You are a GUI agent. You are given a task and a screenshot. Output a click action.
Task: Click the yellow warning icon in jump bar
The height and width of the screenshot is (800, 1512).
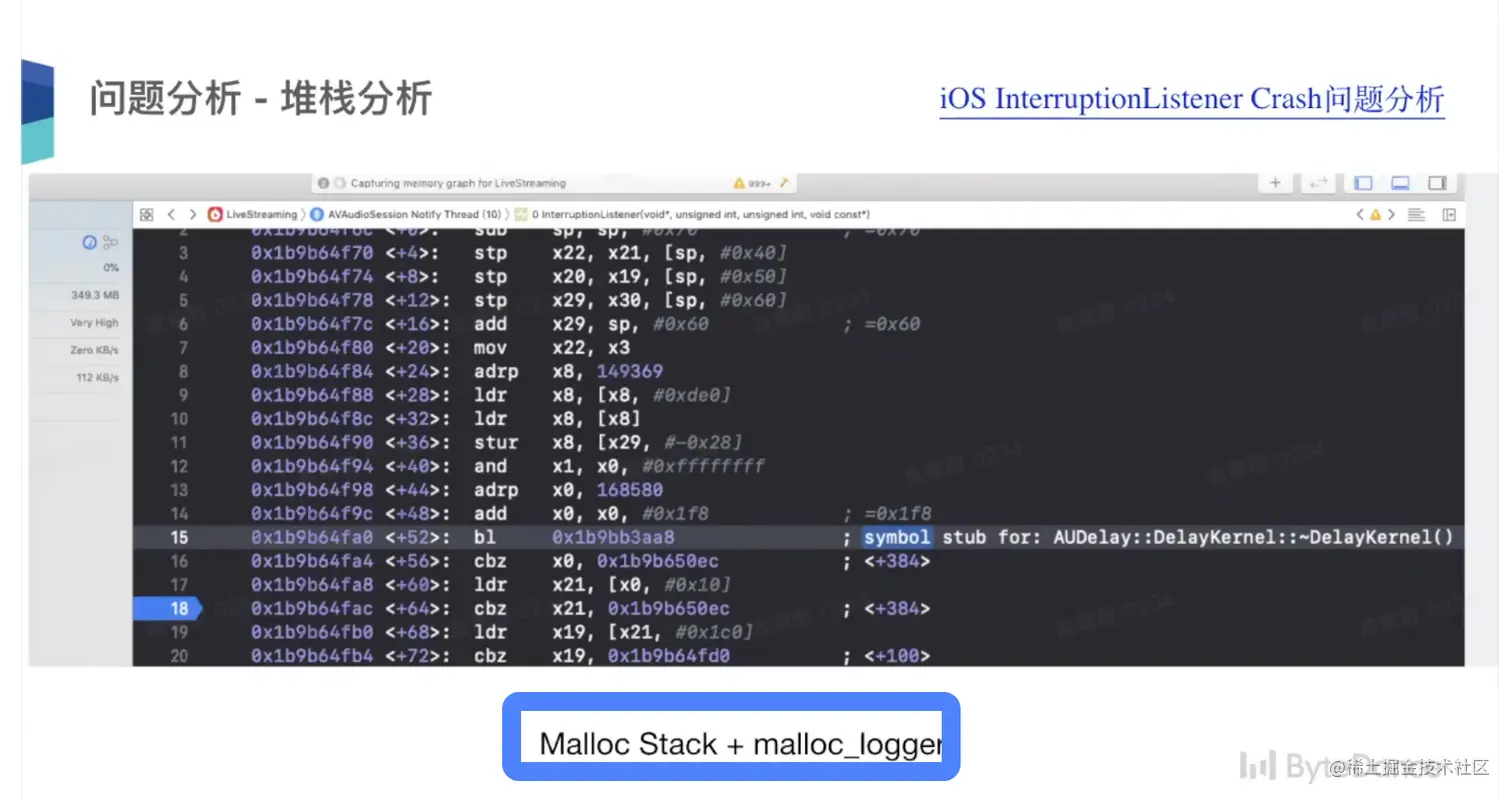1375,214
